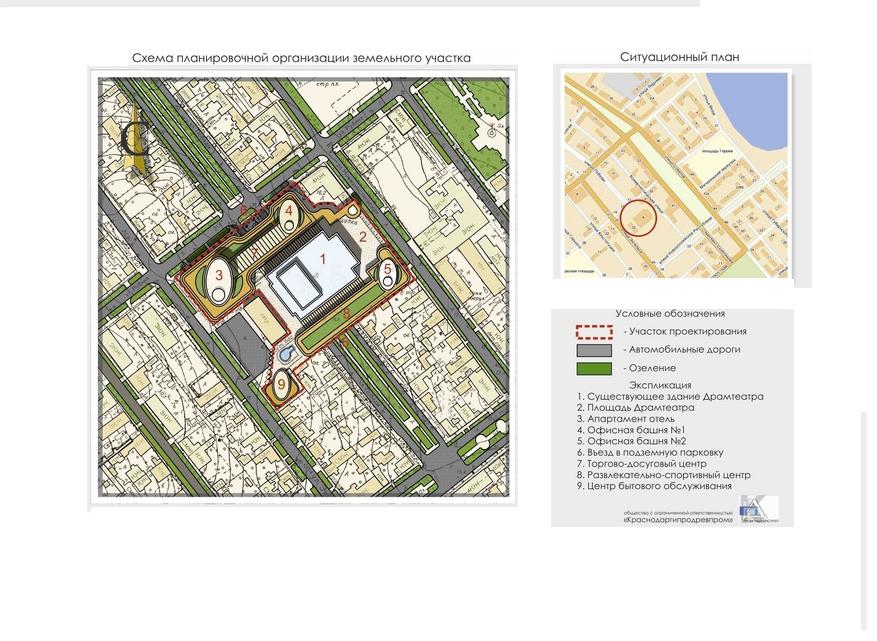Select marker 9 on the service center oval
This screenshot has height=641, width=877.
pos(281,383)
